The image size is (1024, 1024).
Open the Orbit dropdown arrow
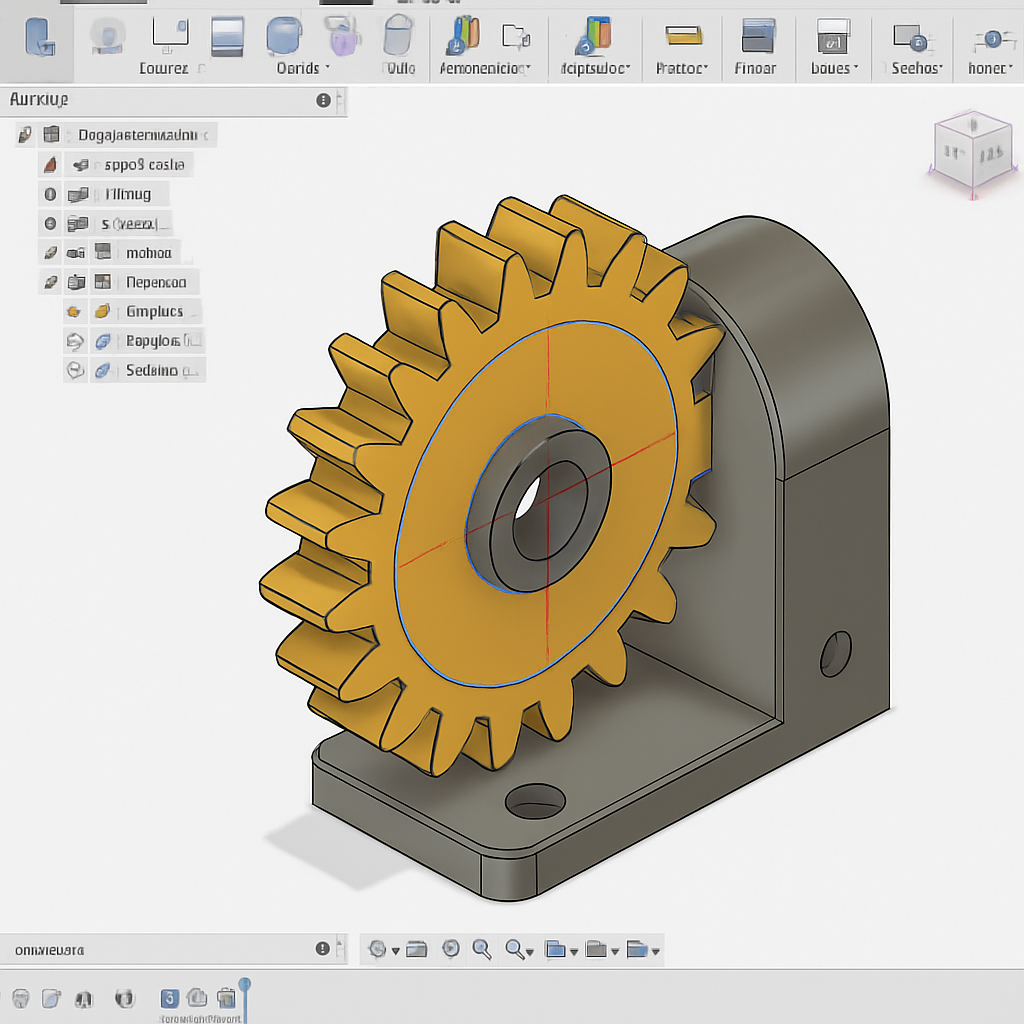coord(395,950)
